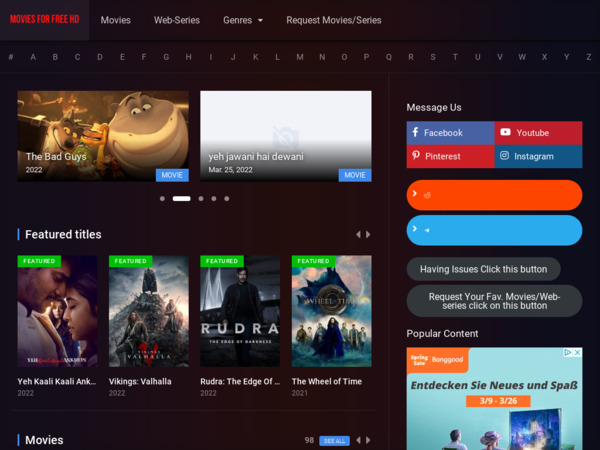Click See All in Movies section
600x450 pixels.
[x=334, y=440]
